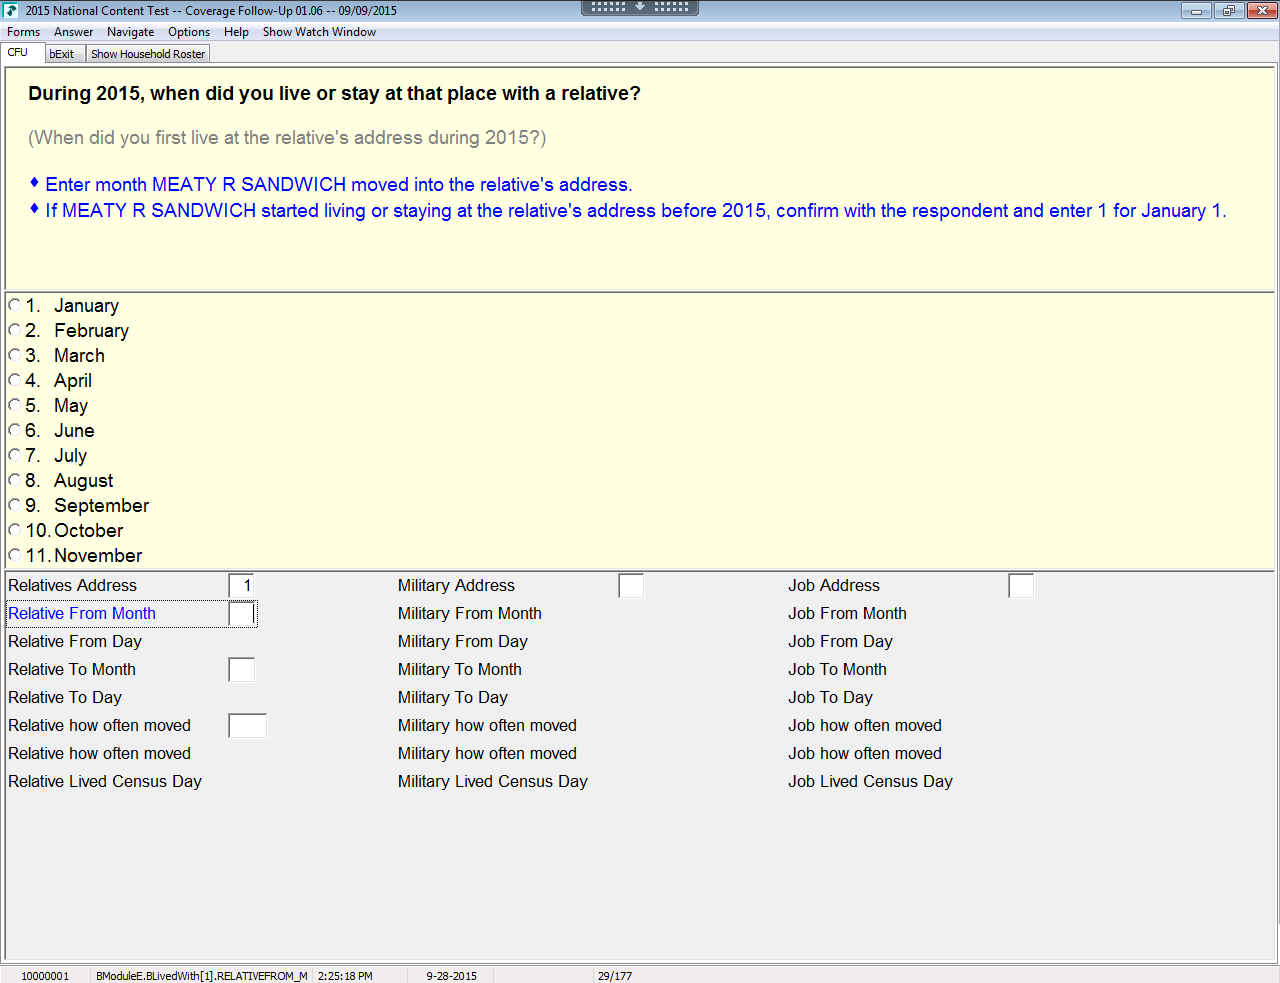Screen dimensions: 1280x983
Task: Click the 'Relative From Day' label
Action: pyautogui.click(x=75, y=642)
